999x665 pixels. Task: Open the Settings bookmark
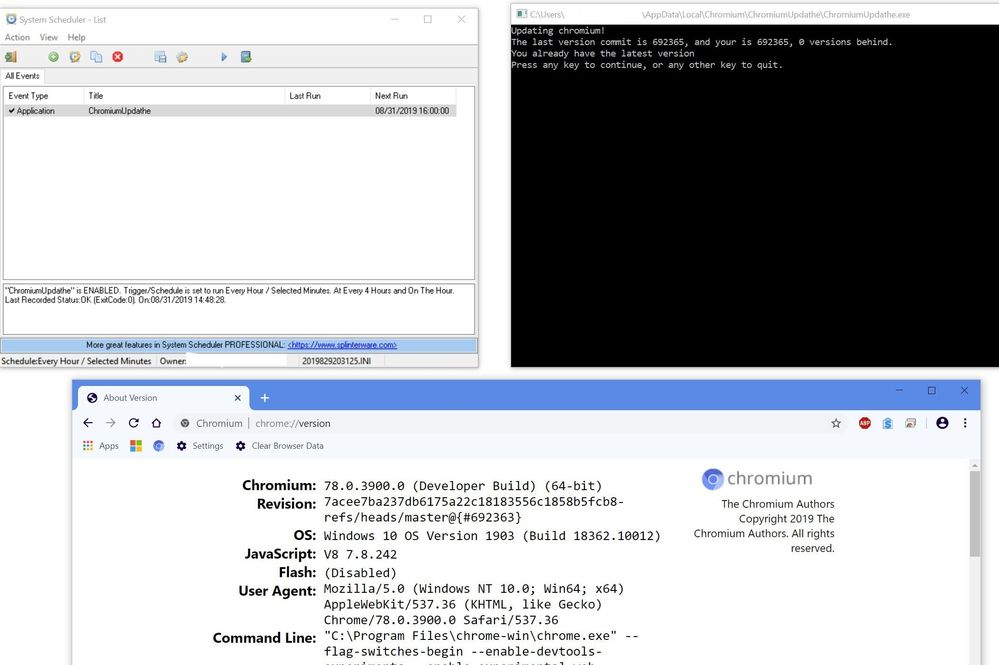point(200,446)
